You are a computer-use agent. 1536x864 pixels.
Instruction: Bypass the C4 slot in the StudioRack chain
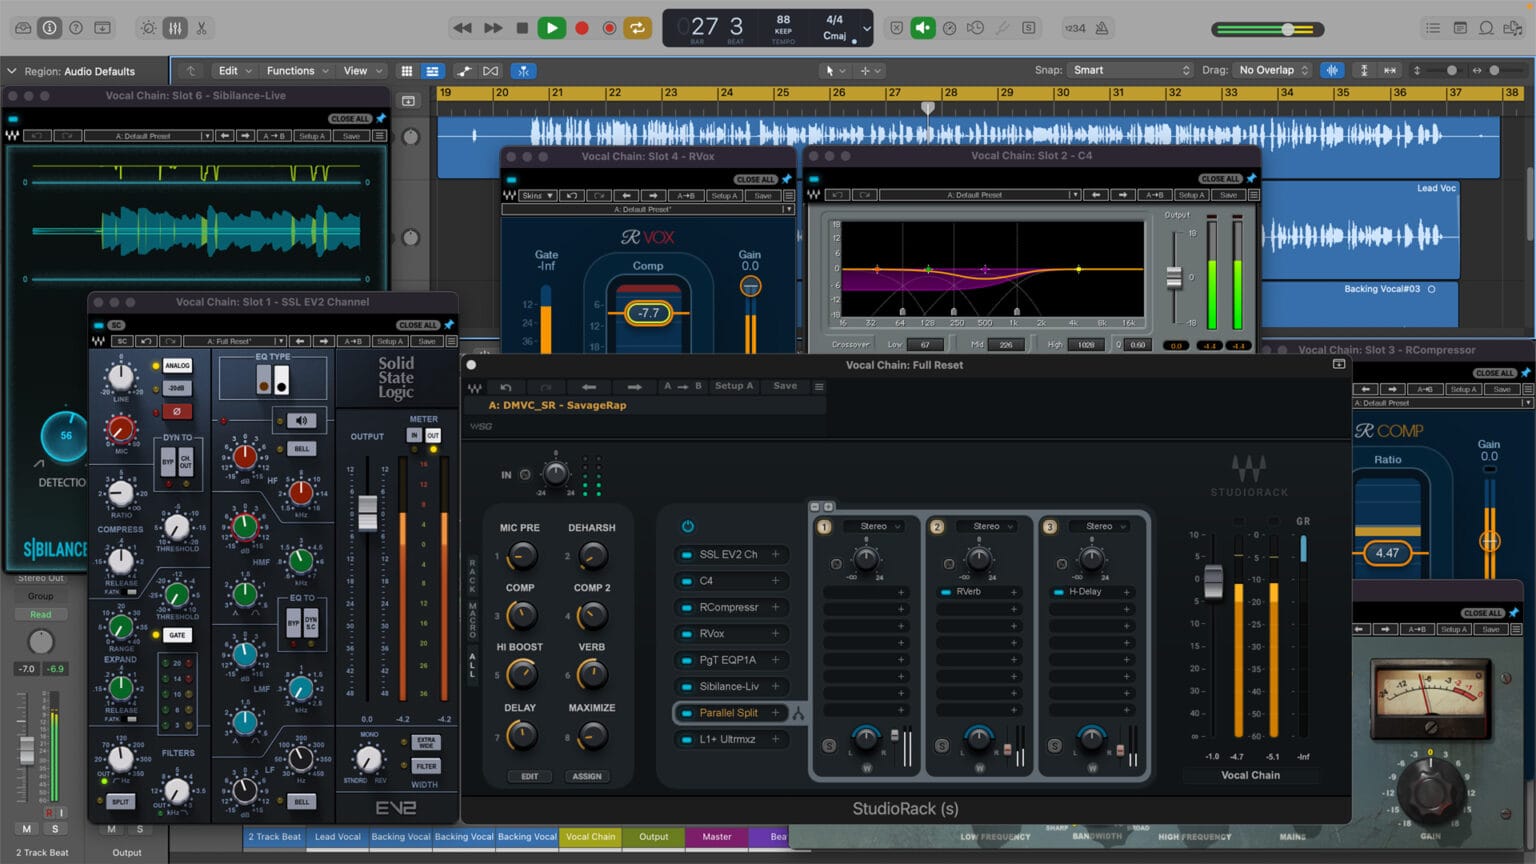[687, 581]
